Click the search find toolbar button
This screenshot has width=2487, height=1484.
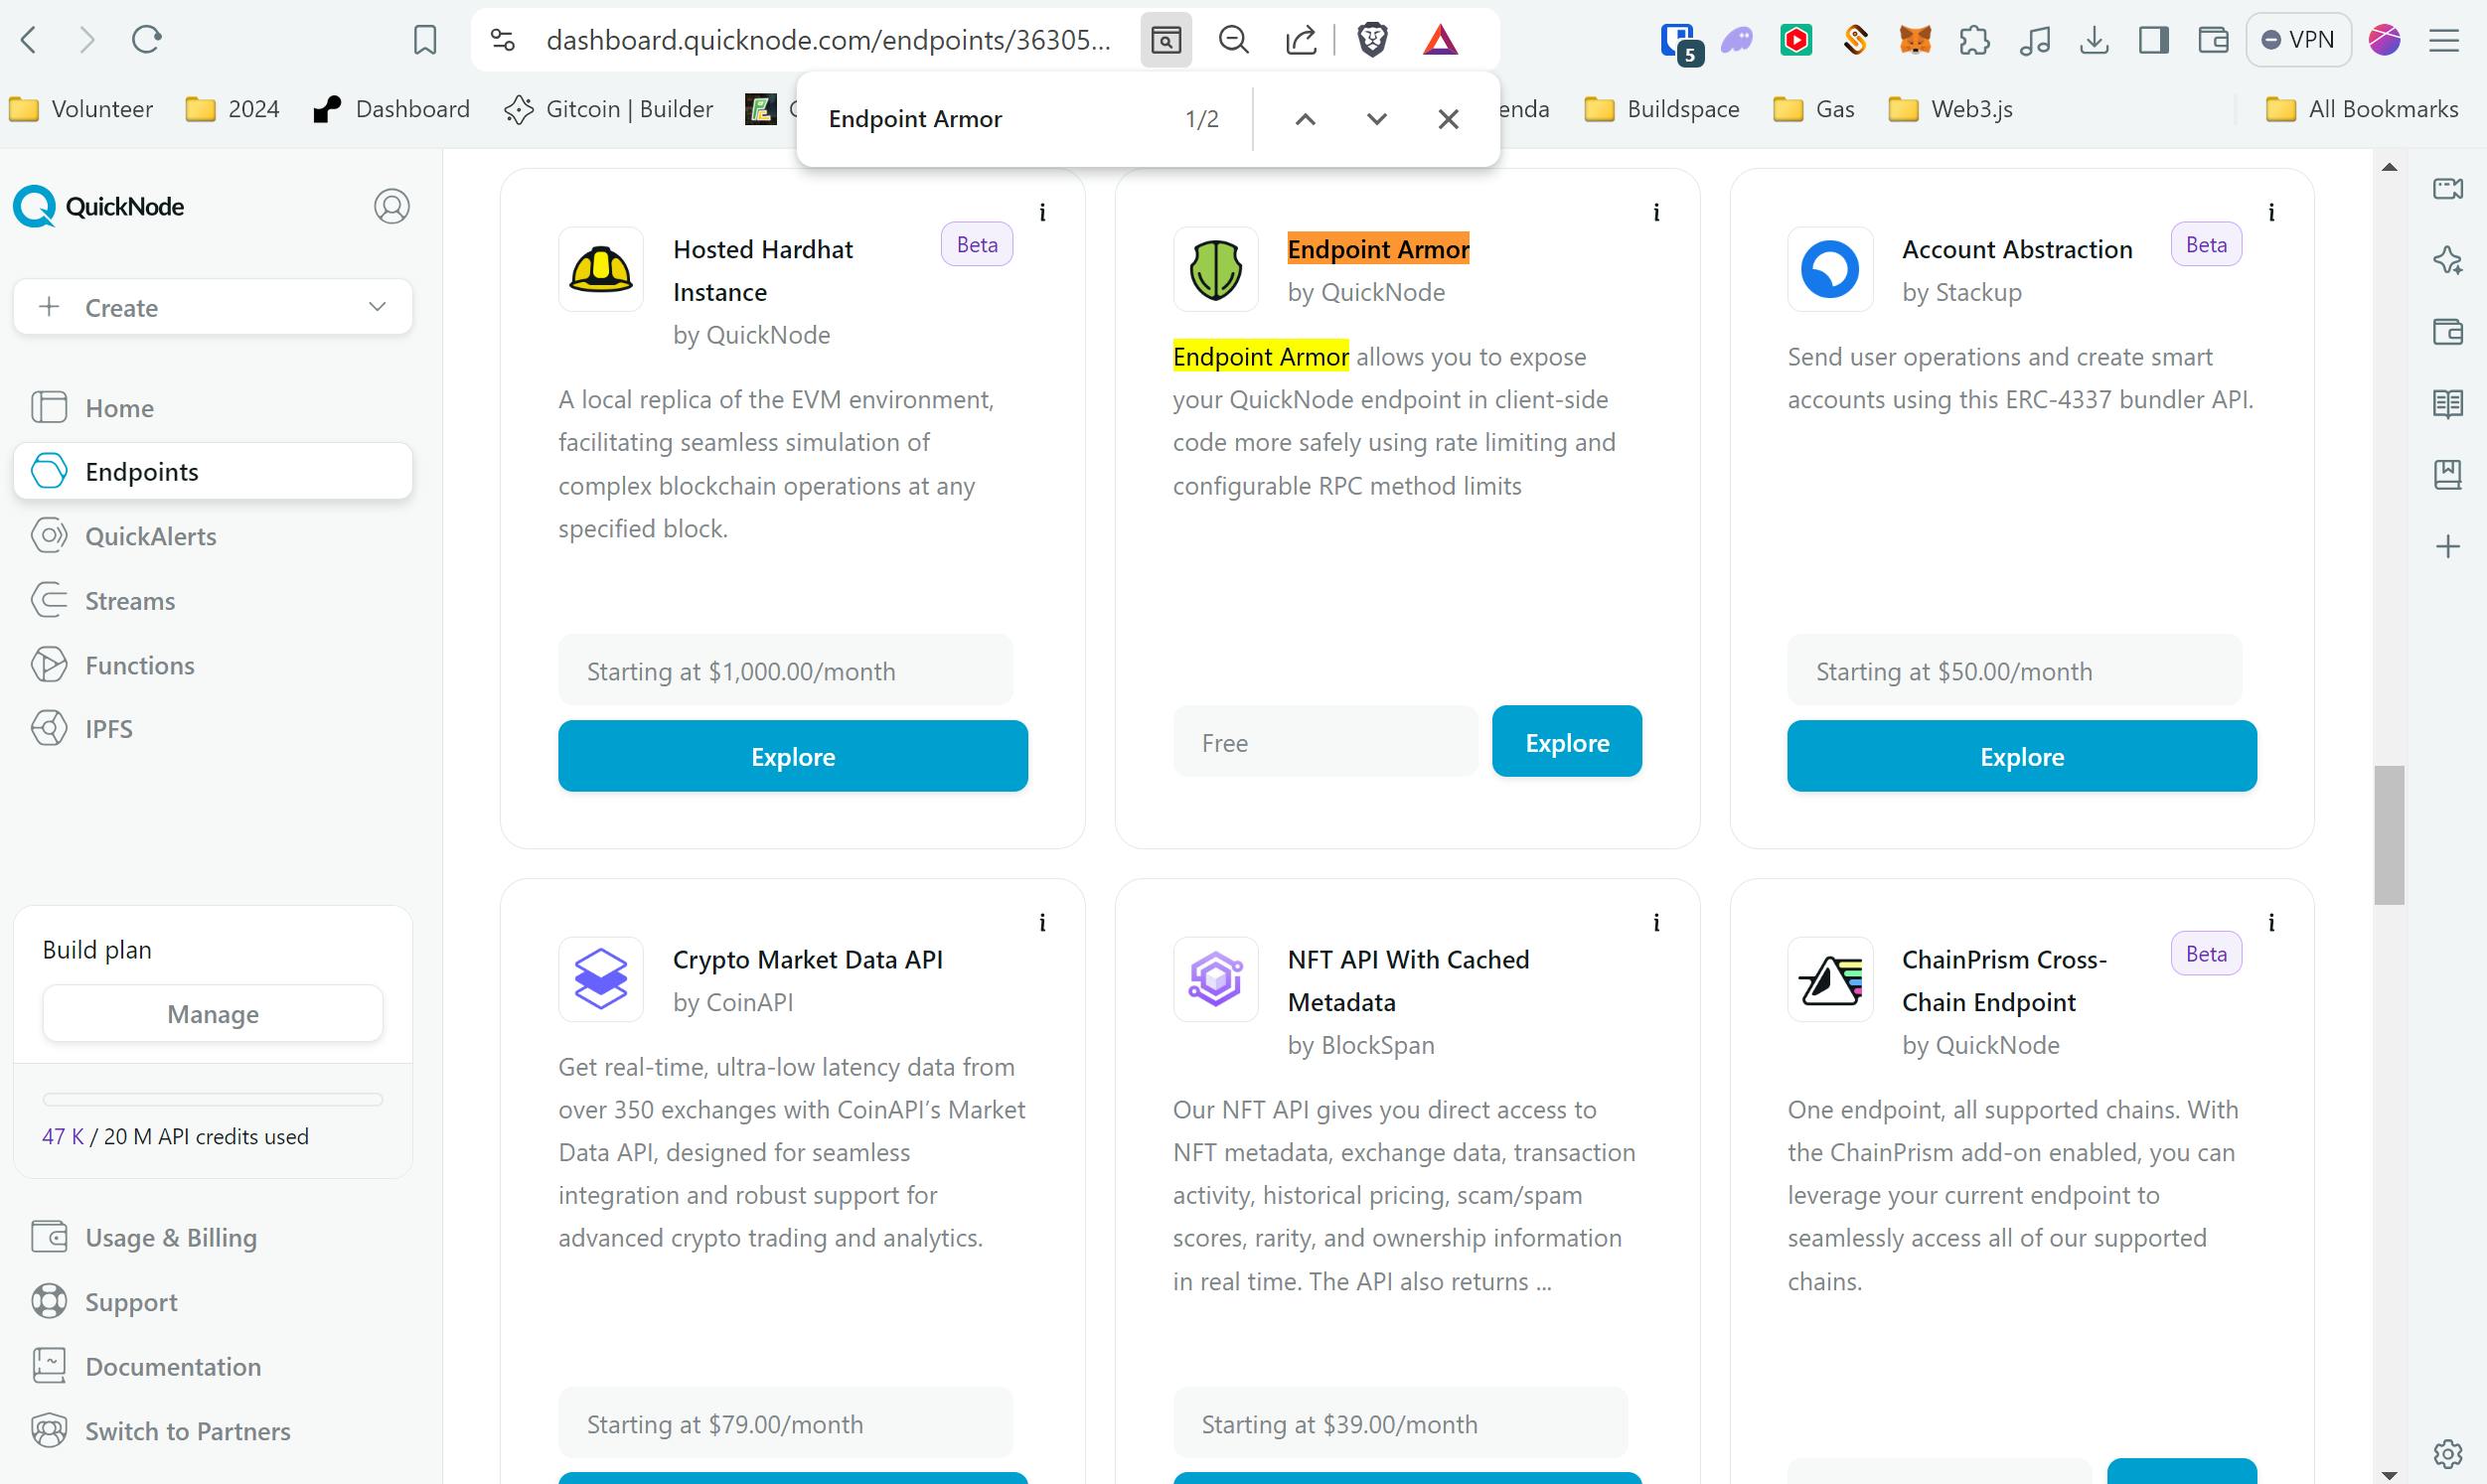[1163, 39]
